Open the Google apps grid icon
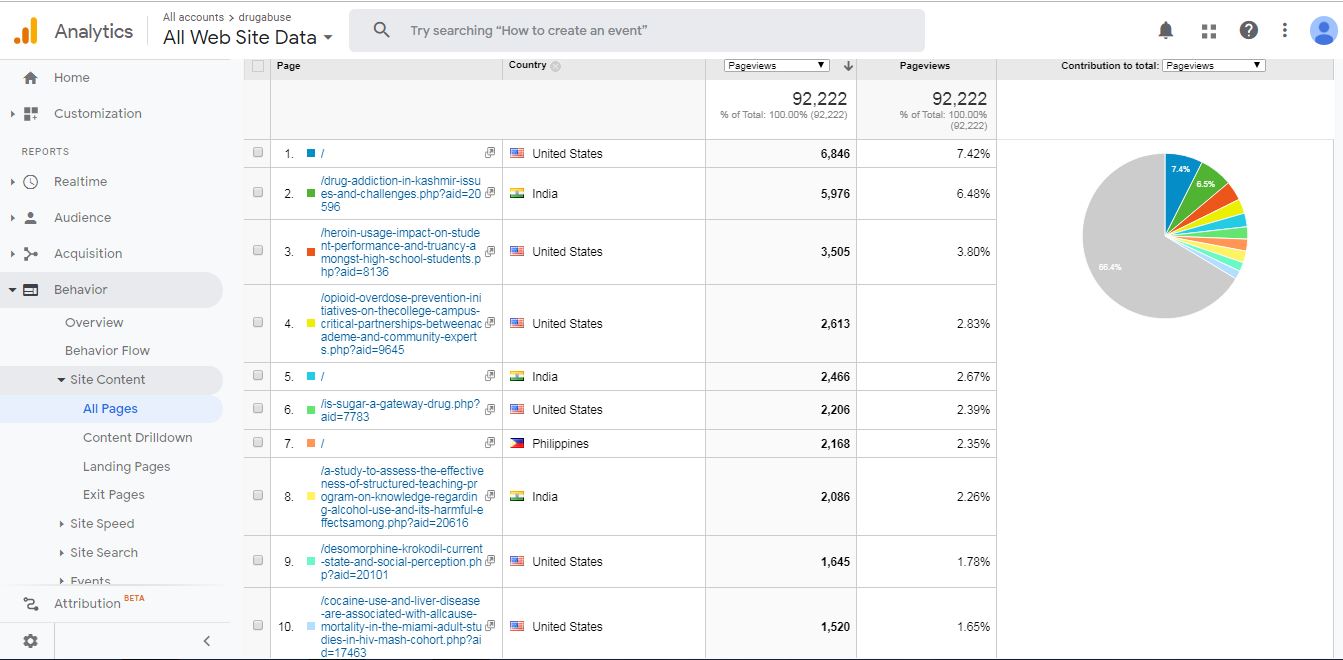Image resolution: width=1343 pixels, height=660 pixels. pos(1208,31)
